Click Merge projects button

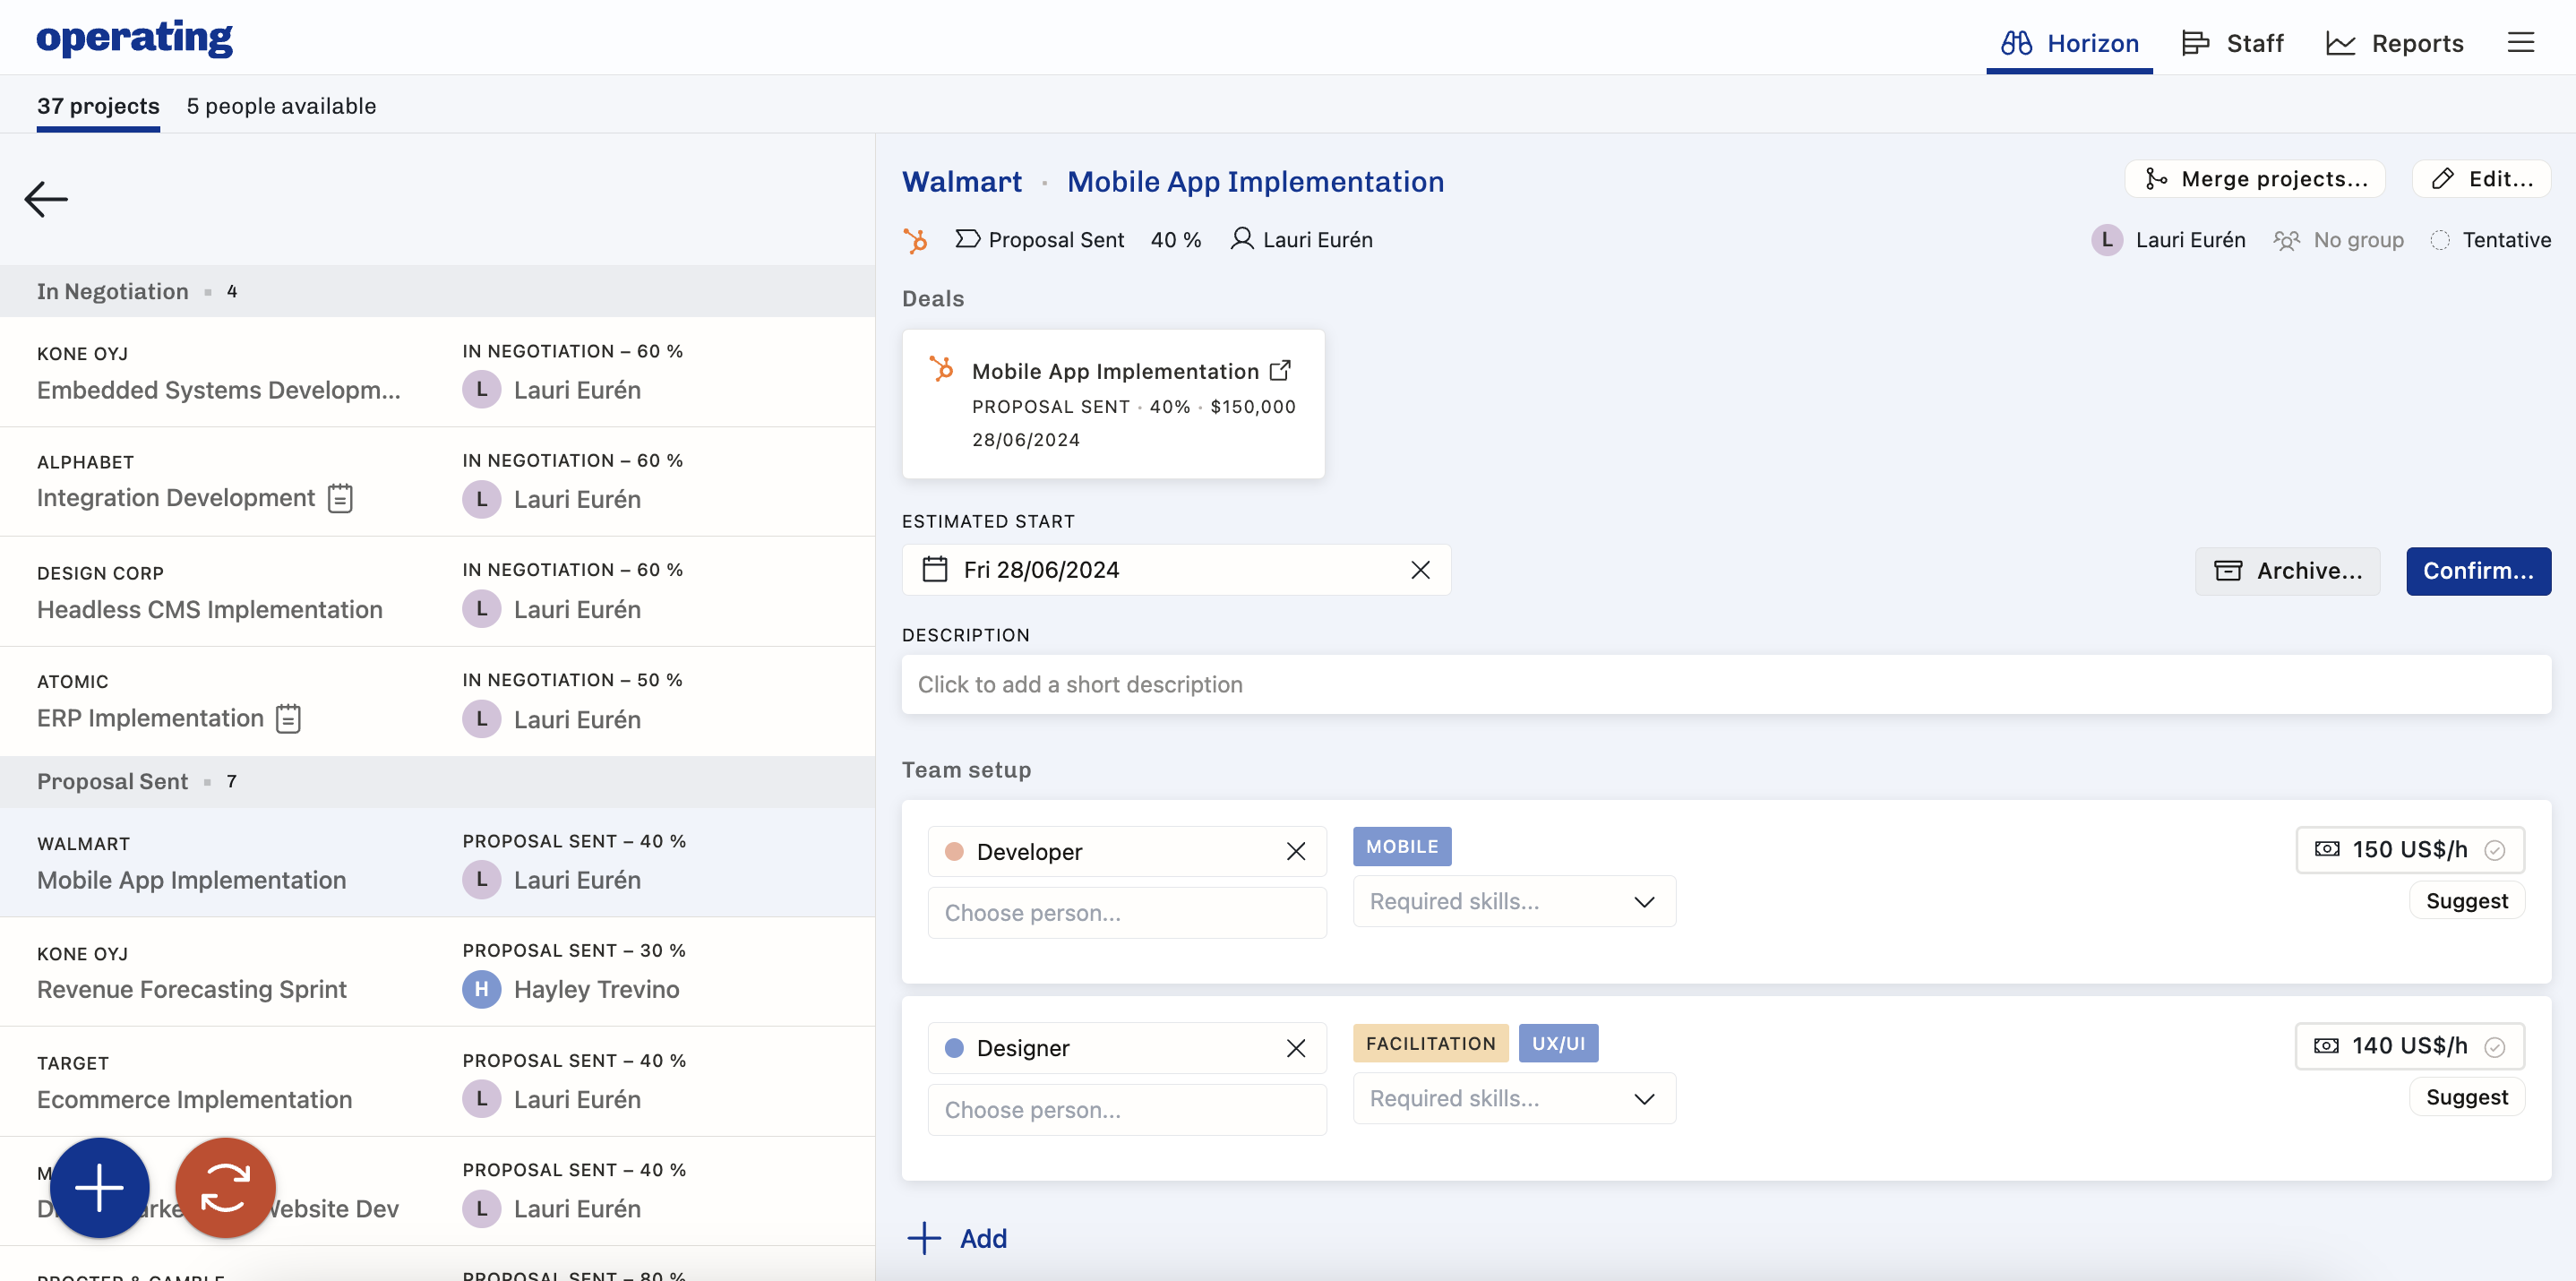point(2255,179)
